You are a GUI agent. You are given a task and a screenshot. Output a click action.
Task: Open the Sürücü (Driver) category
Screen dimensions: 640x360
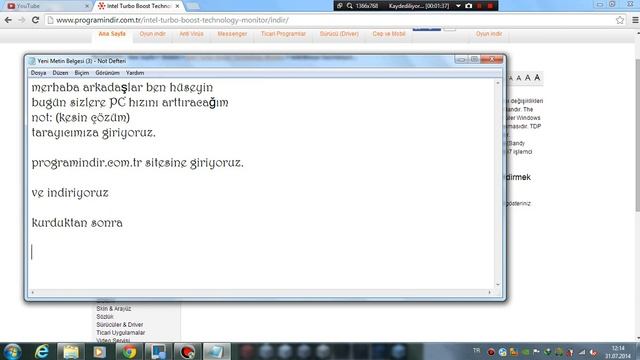click(339, 34)
